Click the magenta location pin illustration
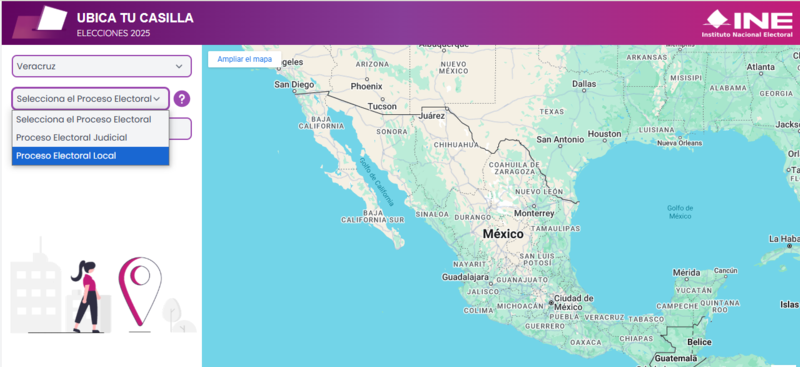 140,291
